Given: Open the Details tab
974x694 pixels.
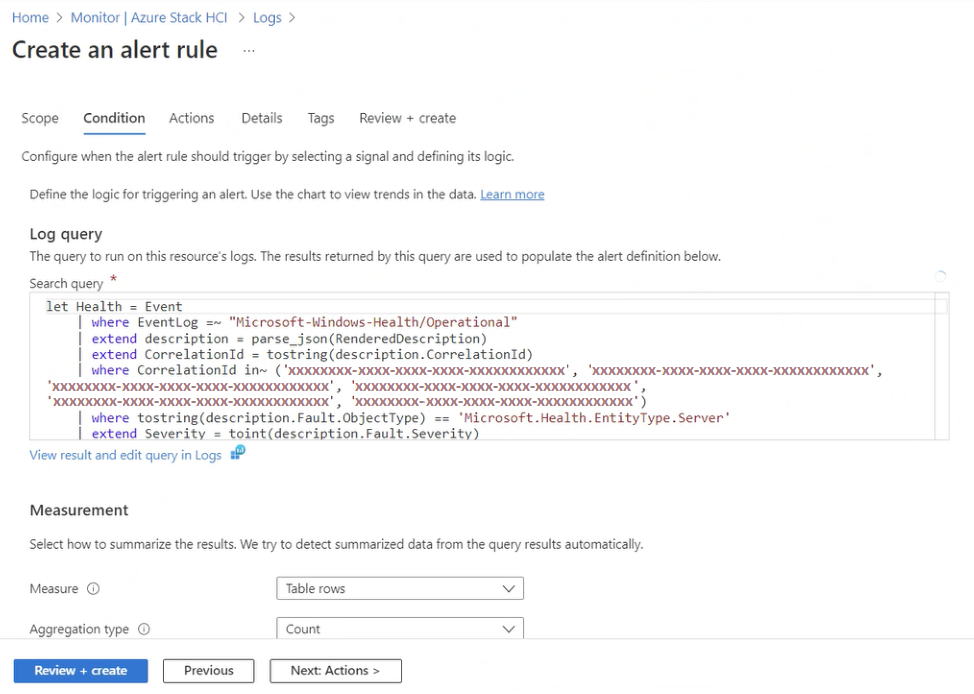Looking at the screenshot, I should [262, 118].
